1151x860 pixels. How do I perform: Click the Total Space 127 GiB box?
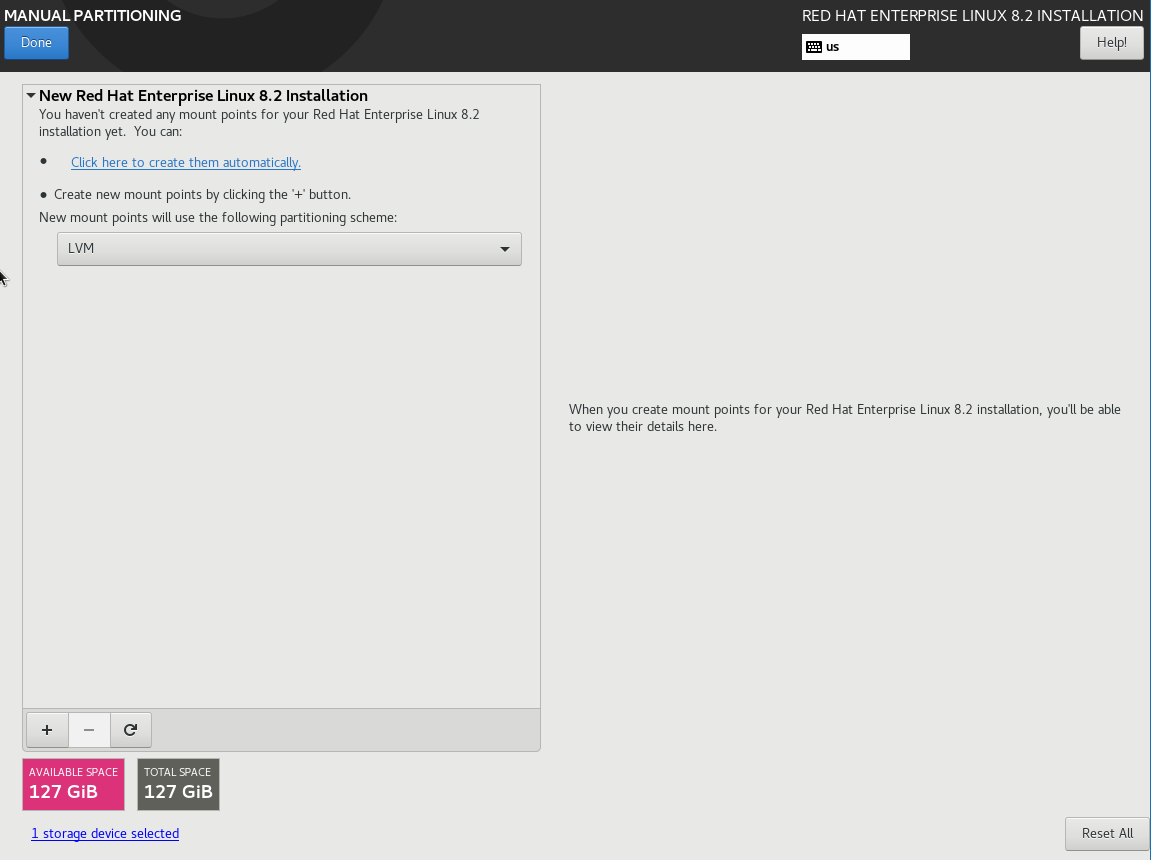point(178,784)
